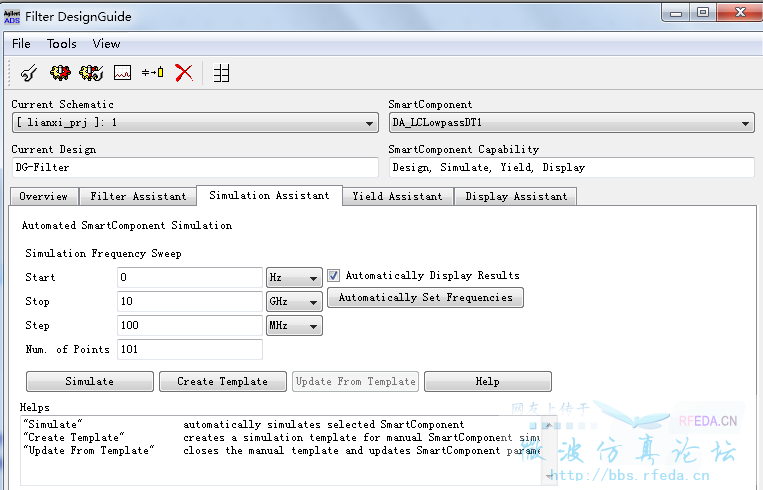763x490 pixels.
Task: Click the grid-lines toolbar icon
Action: pos(221,73)
